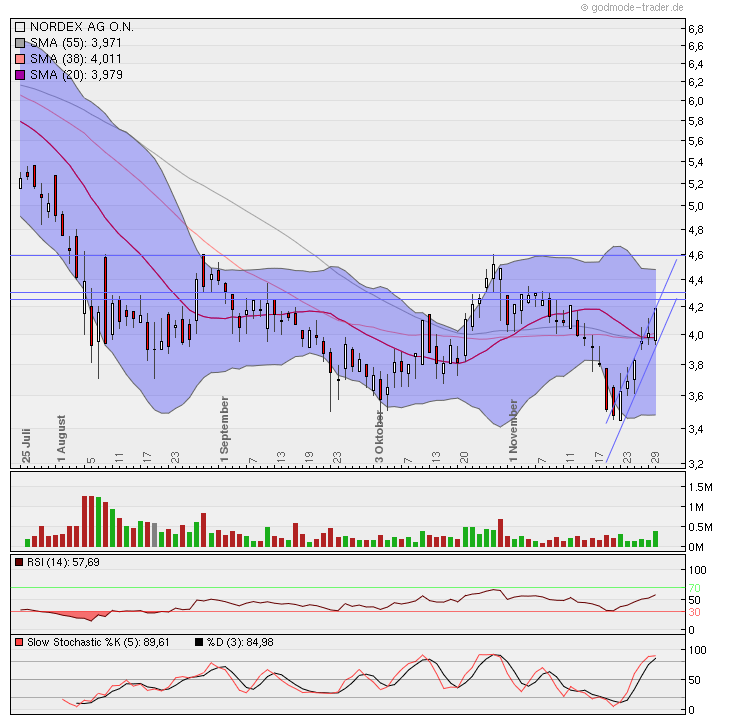Image resolution: width=730 pixels, height=724 pixels.
Task: Click the 25 Juli date axis label
Action: coord(26,446)
